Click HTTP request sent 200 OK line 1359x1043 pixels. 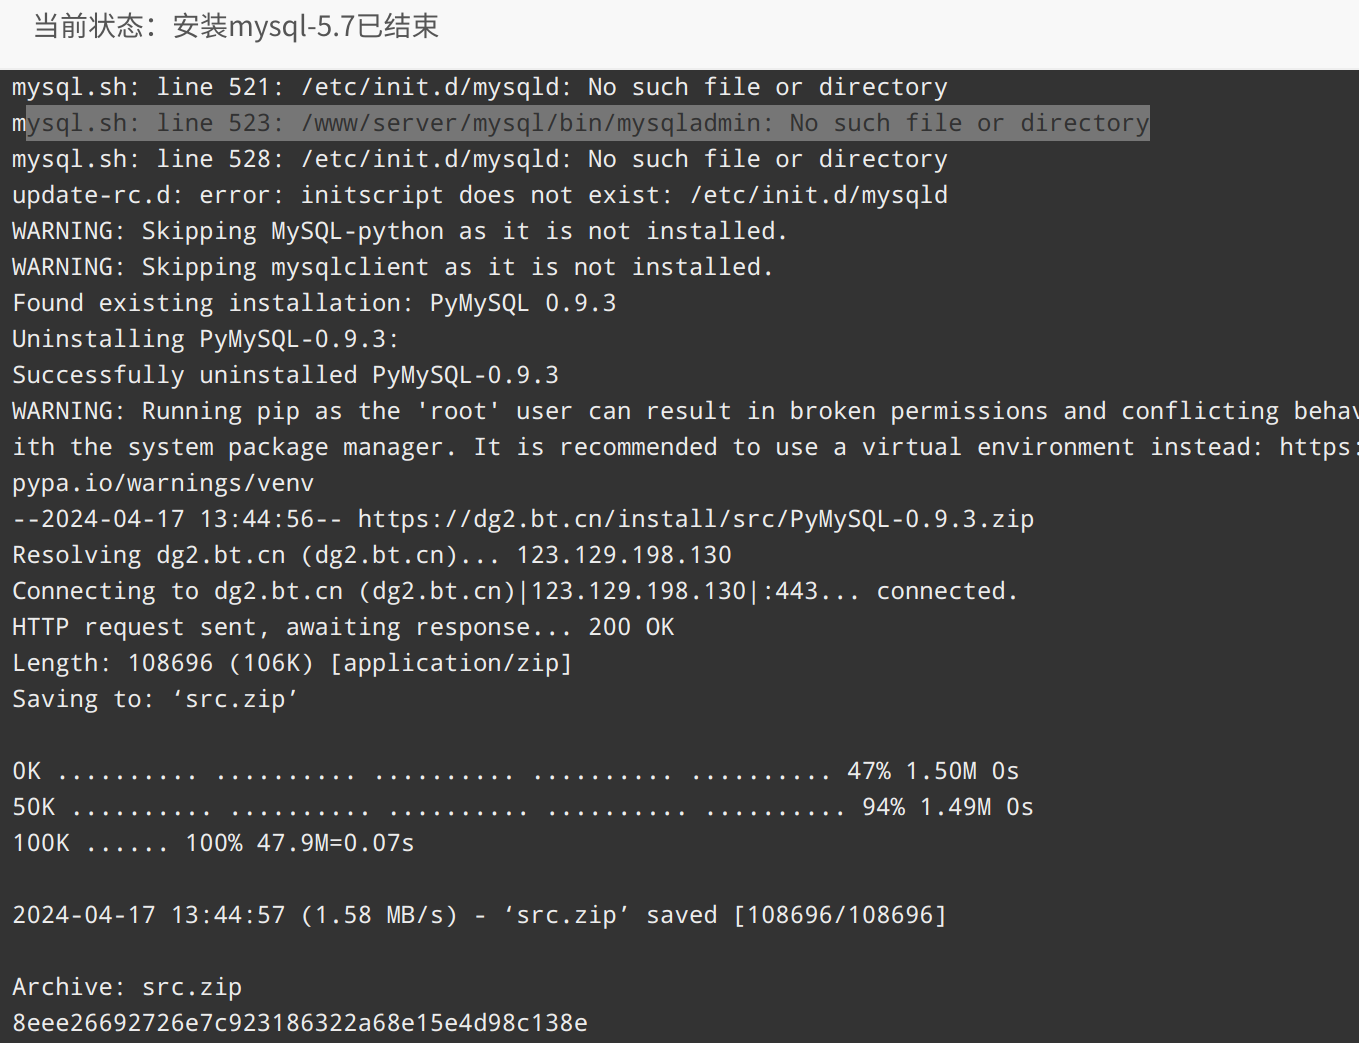(x=343, y=627)
